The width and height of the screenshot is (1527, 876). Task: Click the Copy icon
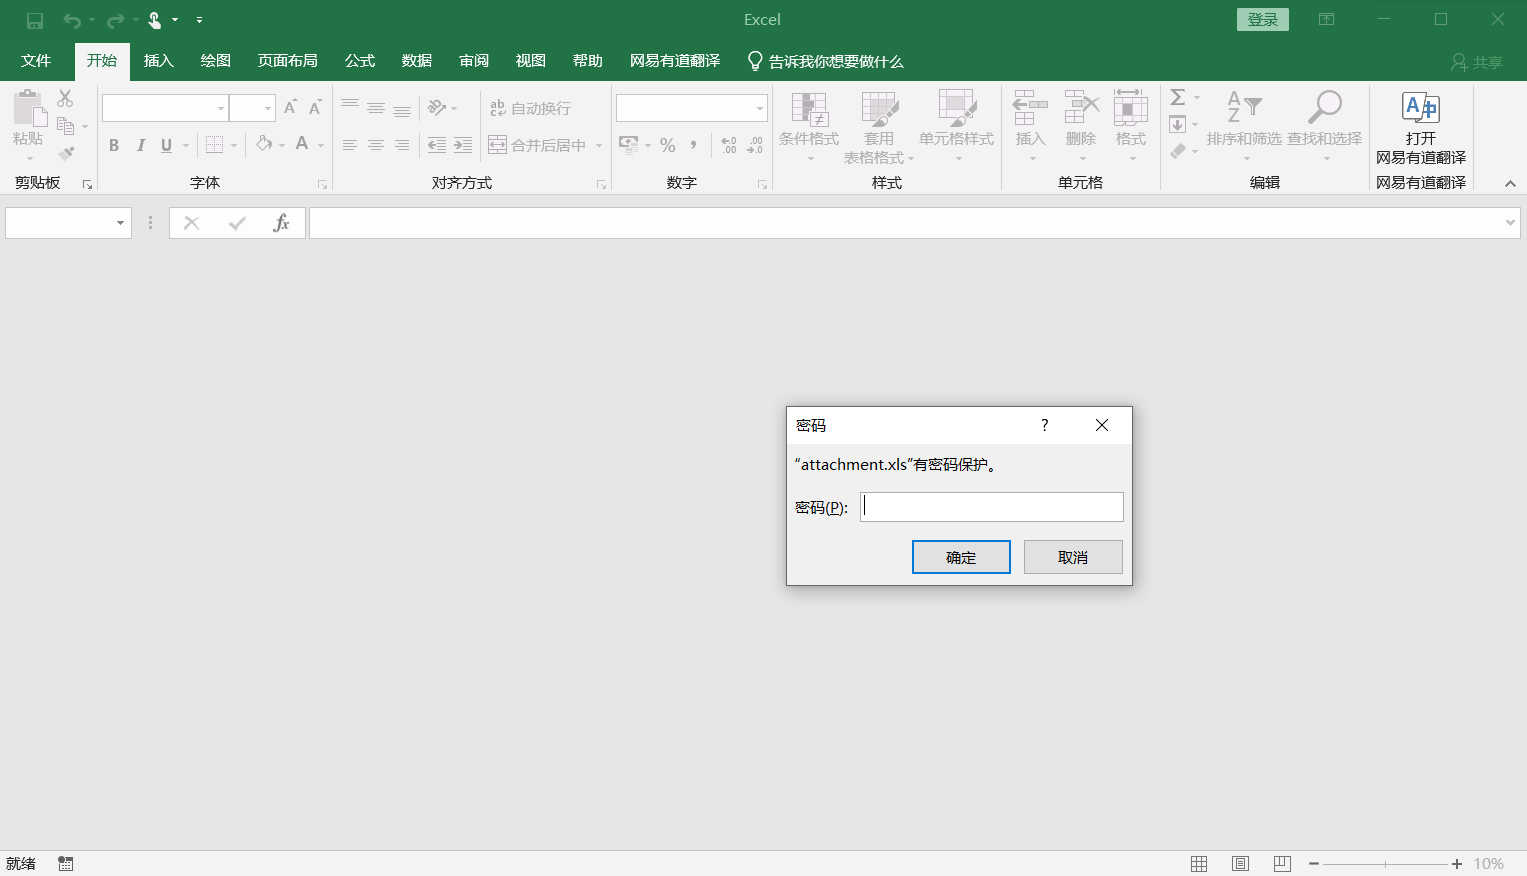pyautogui.click(x=66, y=126)
